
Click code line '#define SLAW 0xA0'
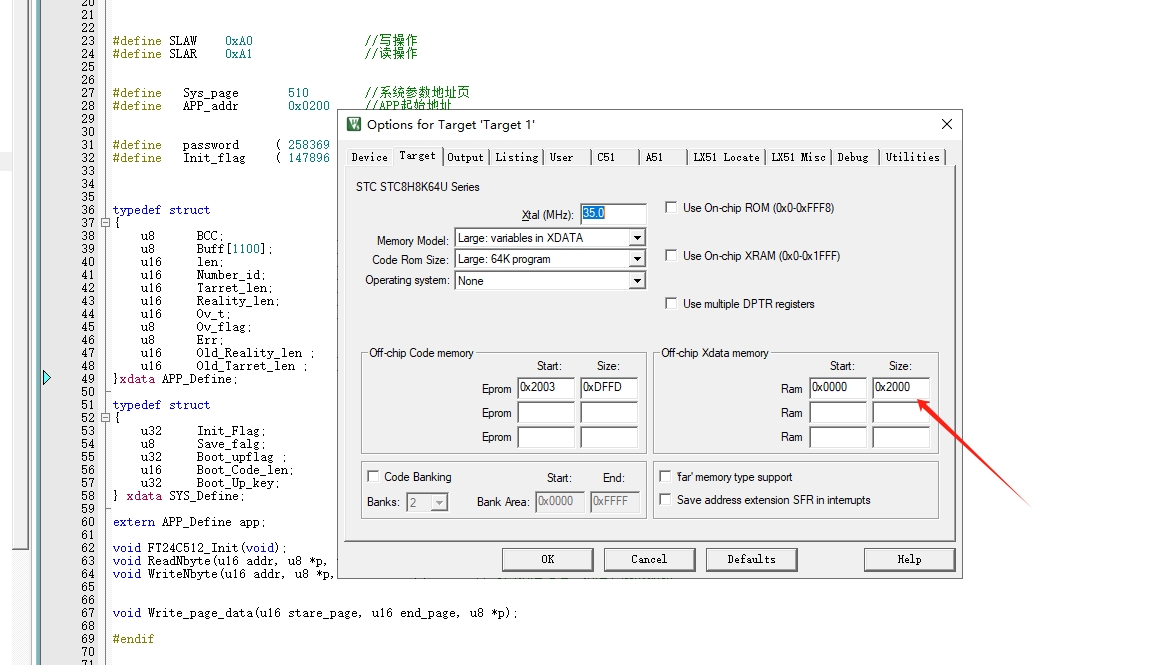(x=182, y=41)
